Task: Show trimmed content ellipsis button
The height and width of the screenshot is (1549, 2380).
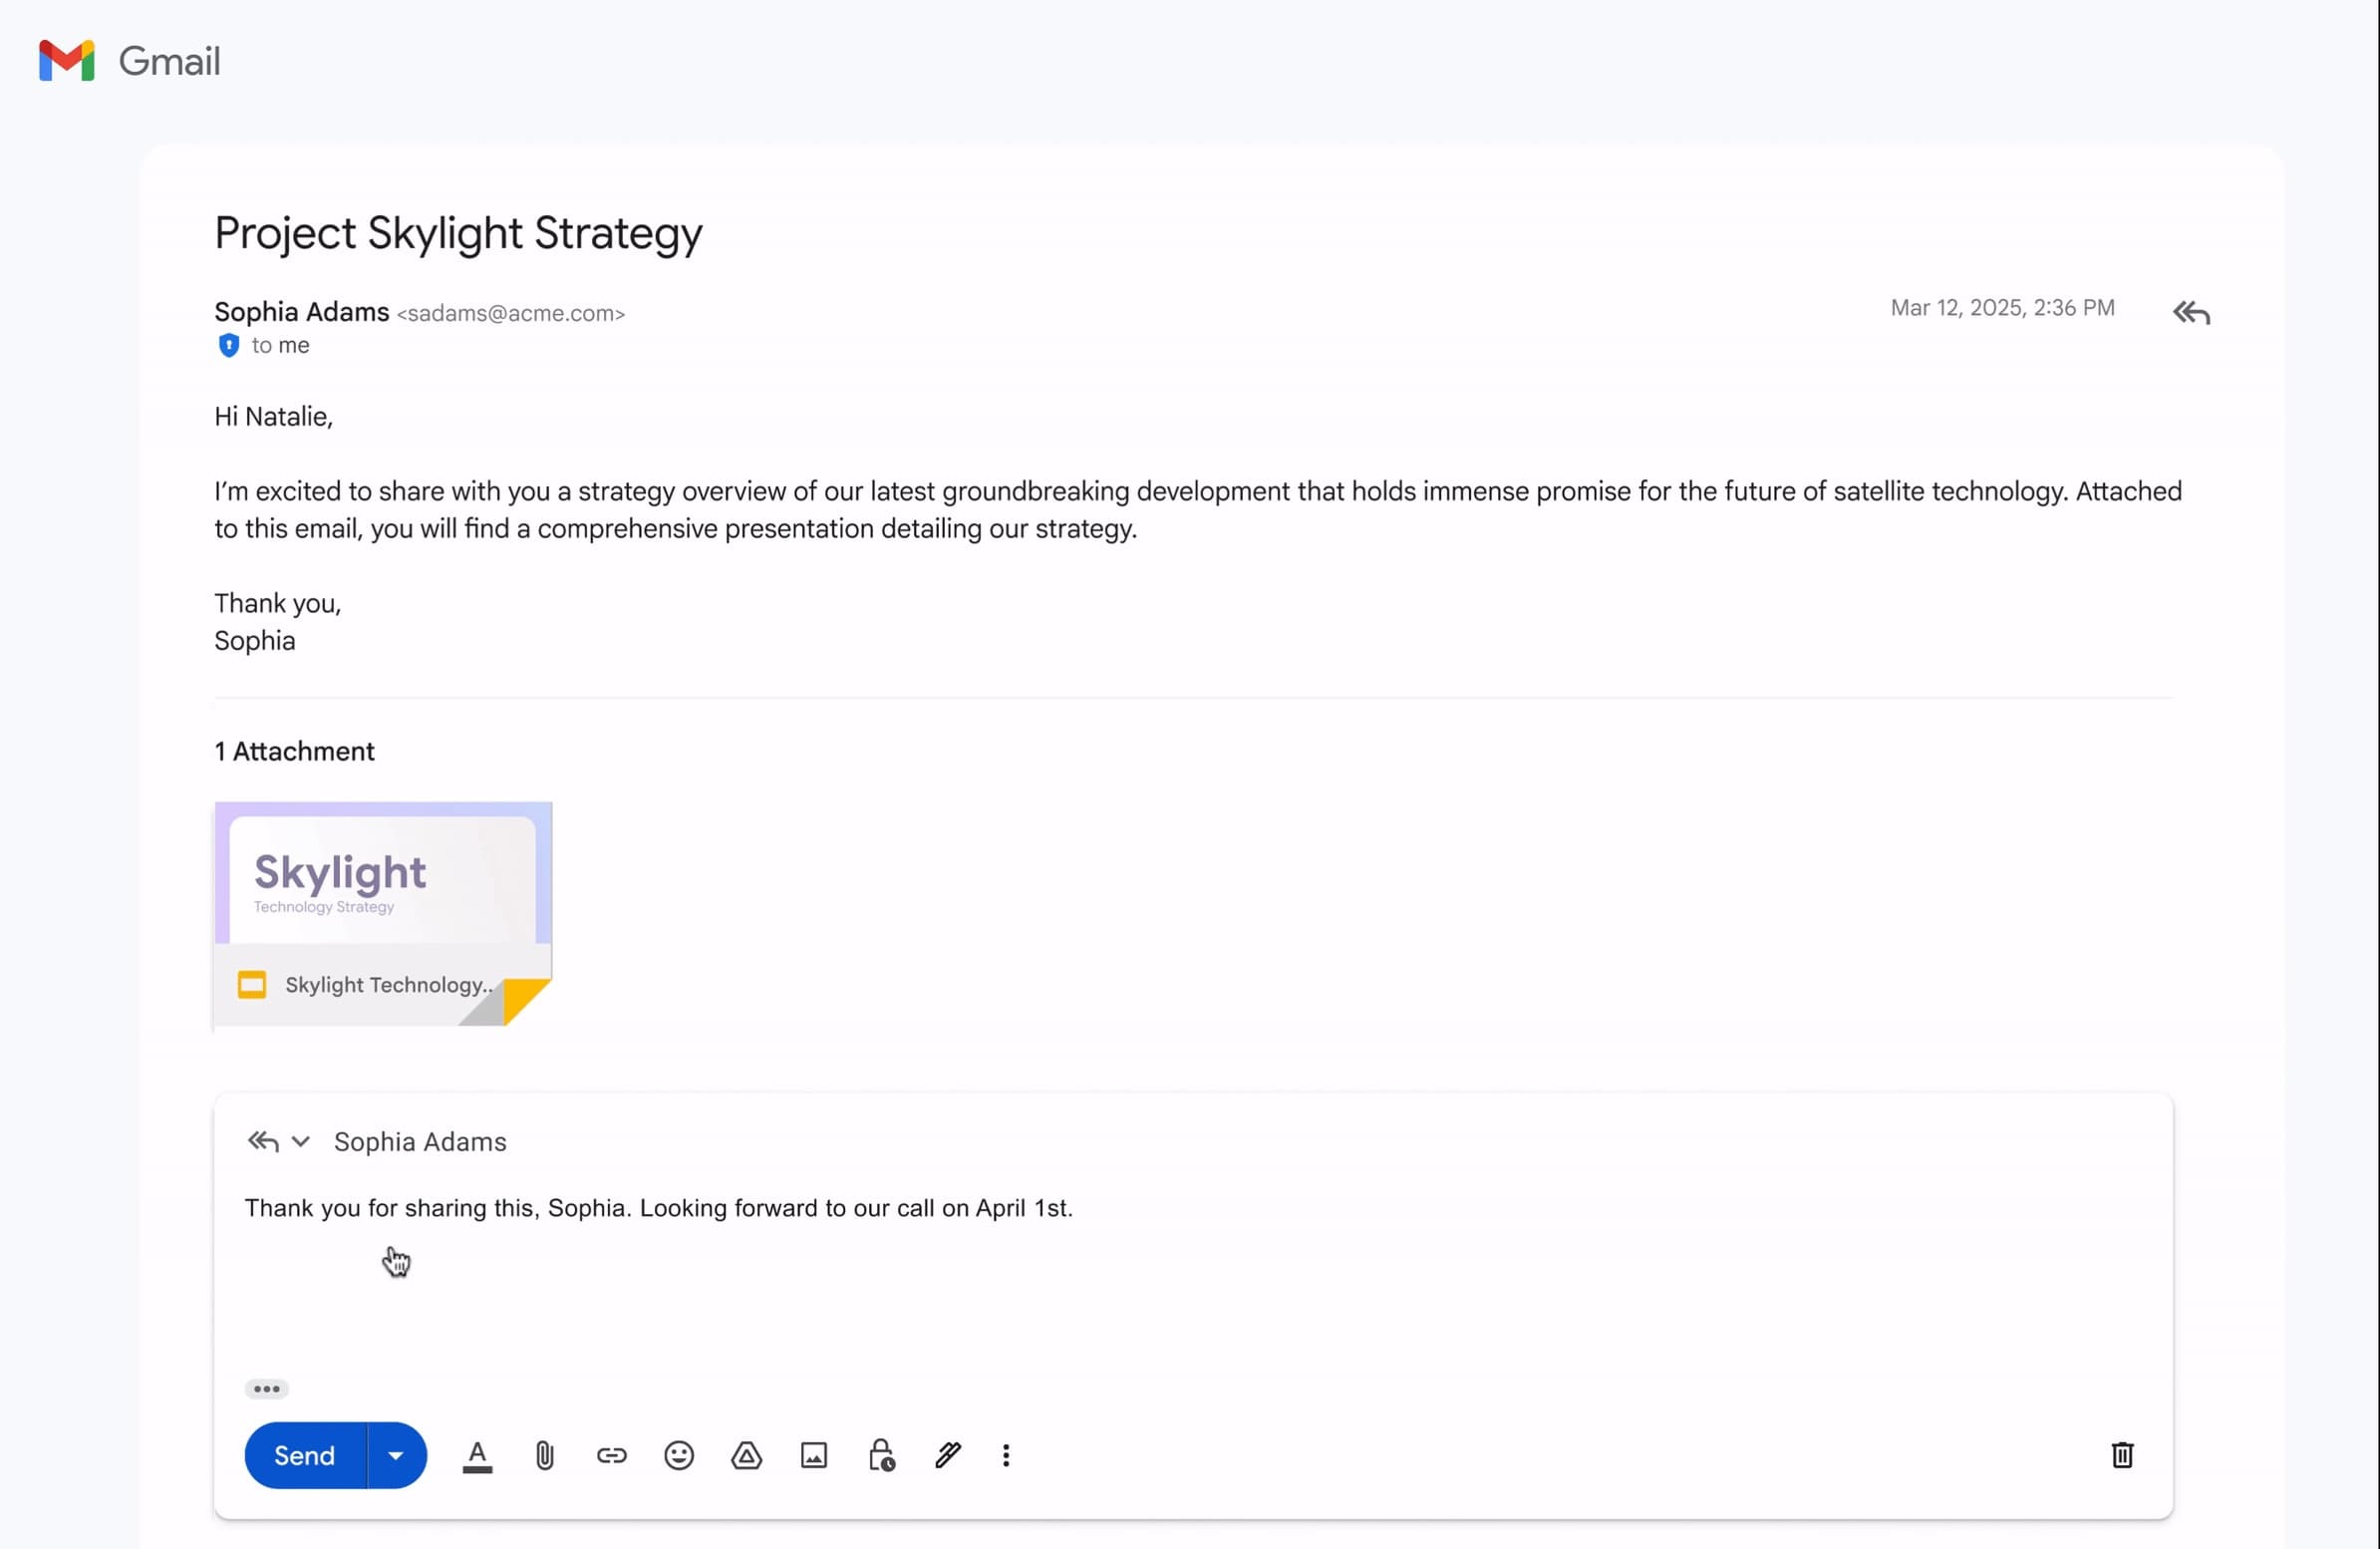Action: tap(266, 1388)
